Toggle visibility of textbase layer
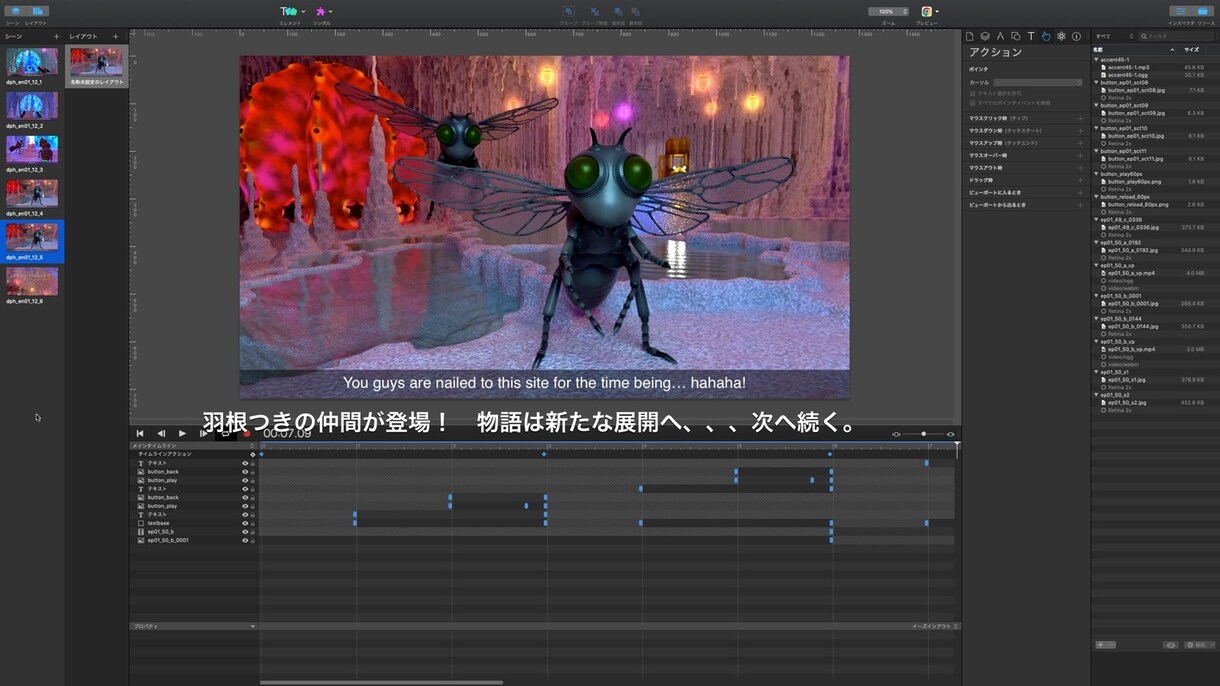Screen dimensions: 1220x686 click(245, 523)
